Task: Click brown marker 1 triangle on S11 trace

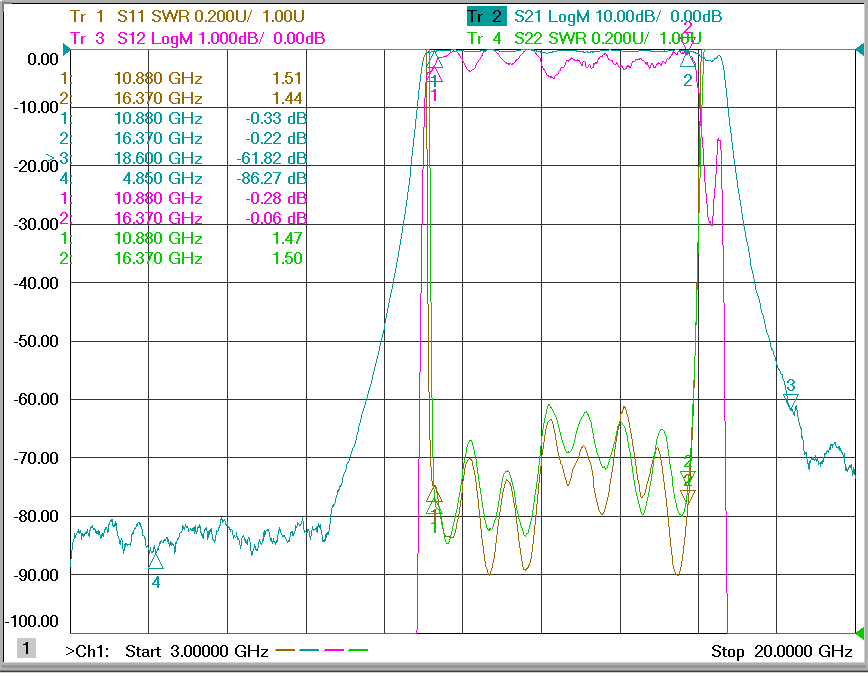Action: pyautogui.click(x=435, y=494)
